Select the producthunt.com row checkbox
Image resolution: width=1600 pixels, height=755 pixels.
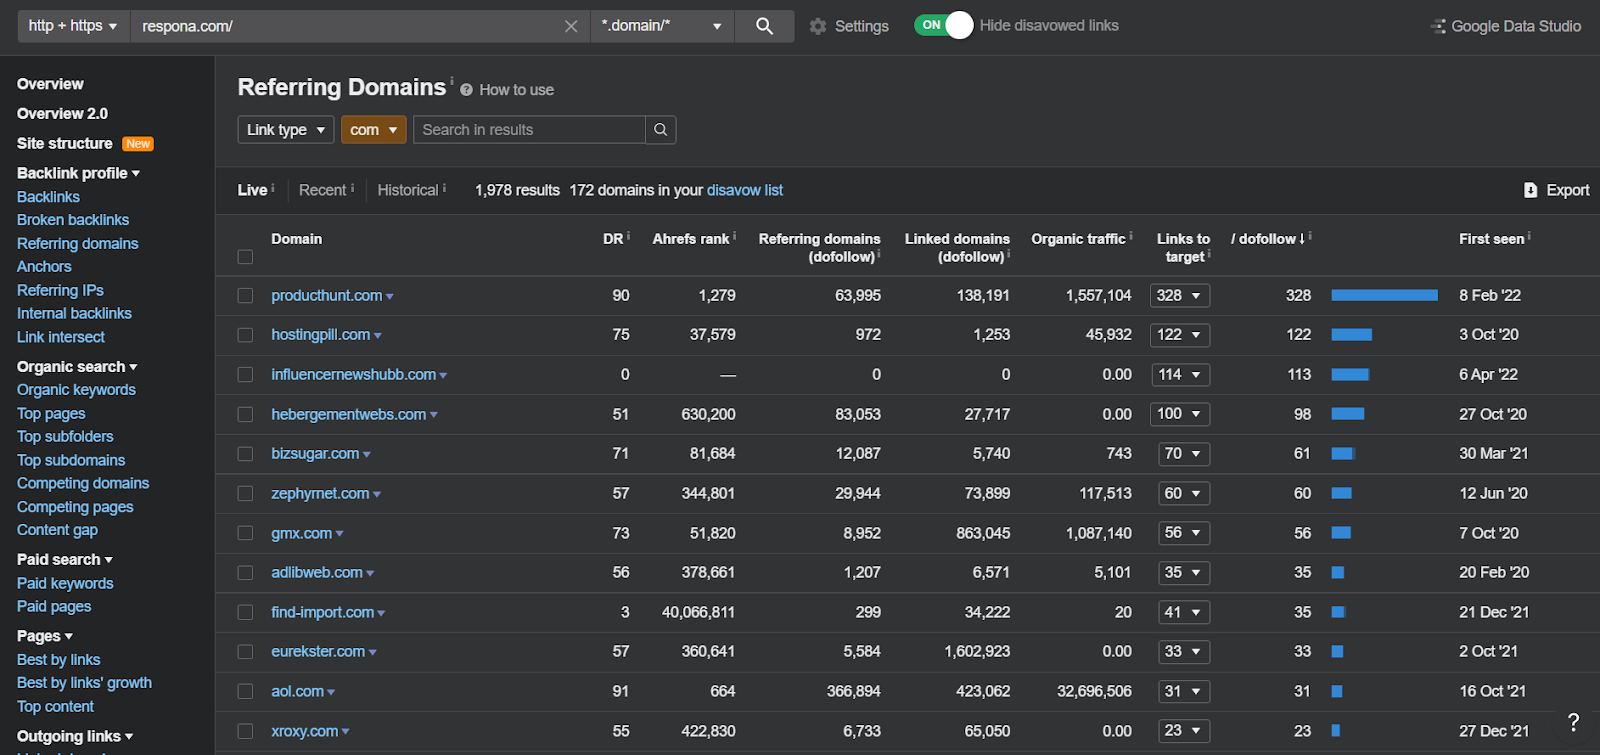click(245, 296)
